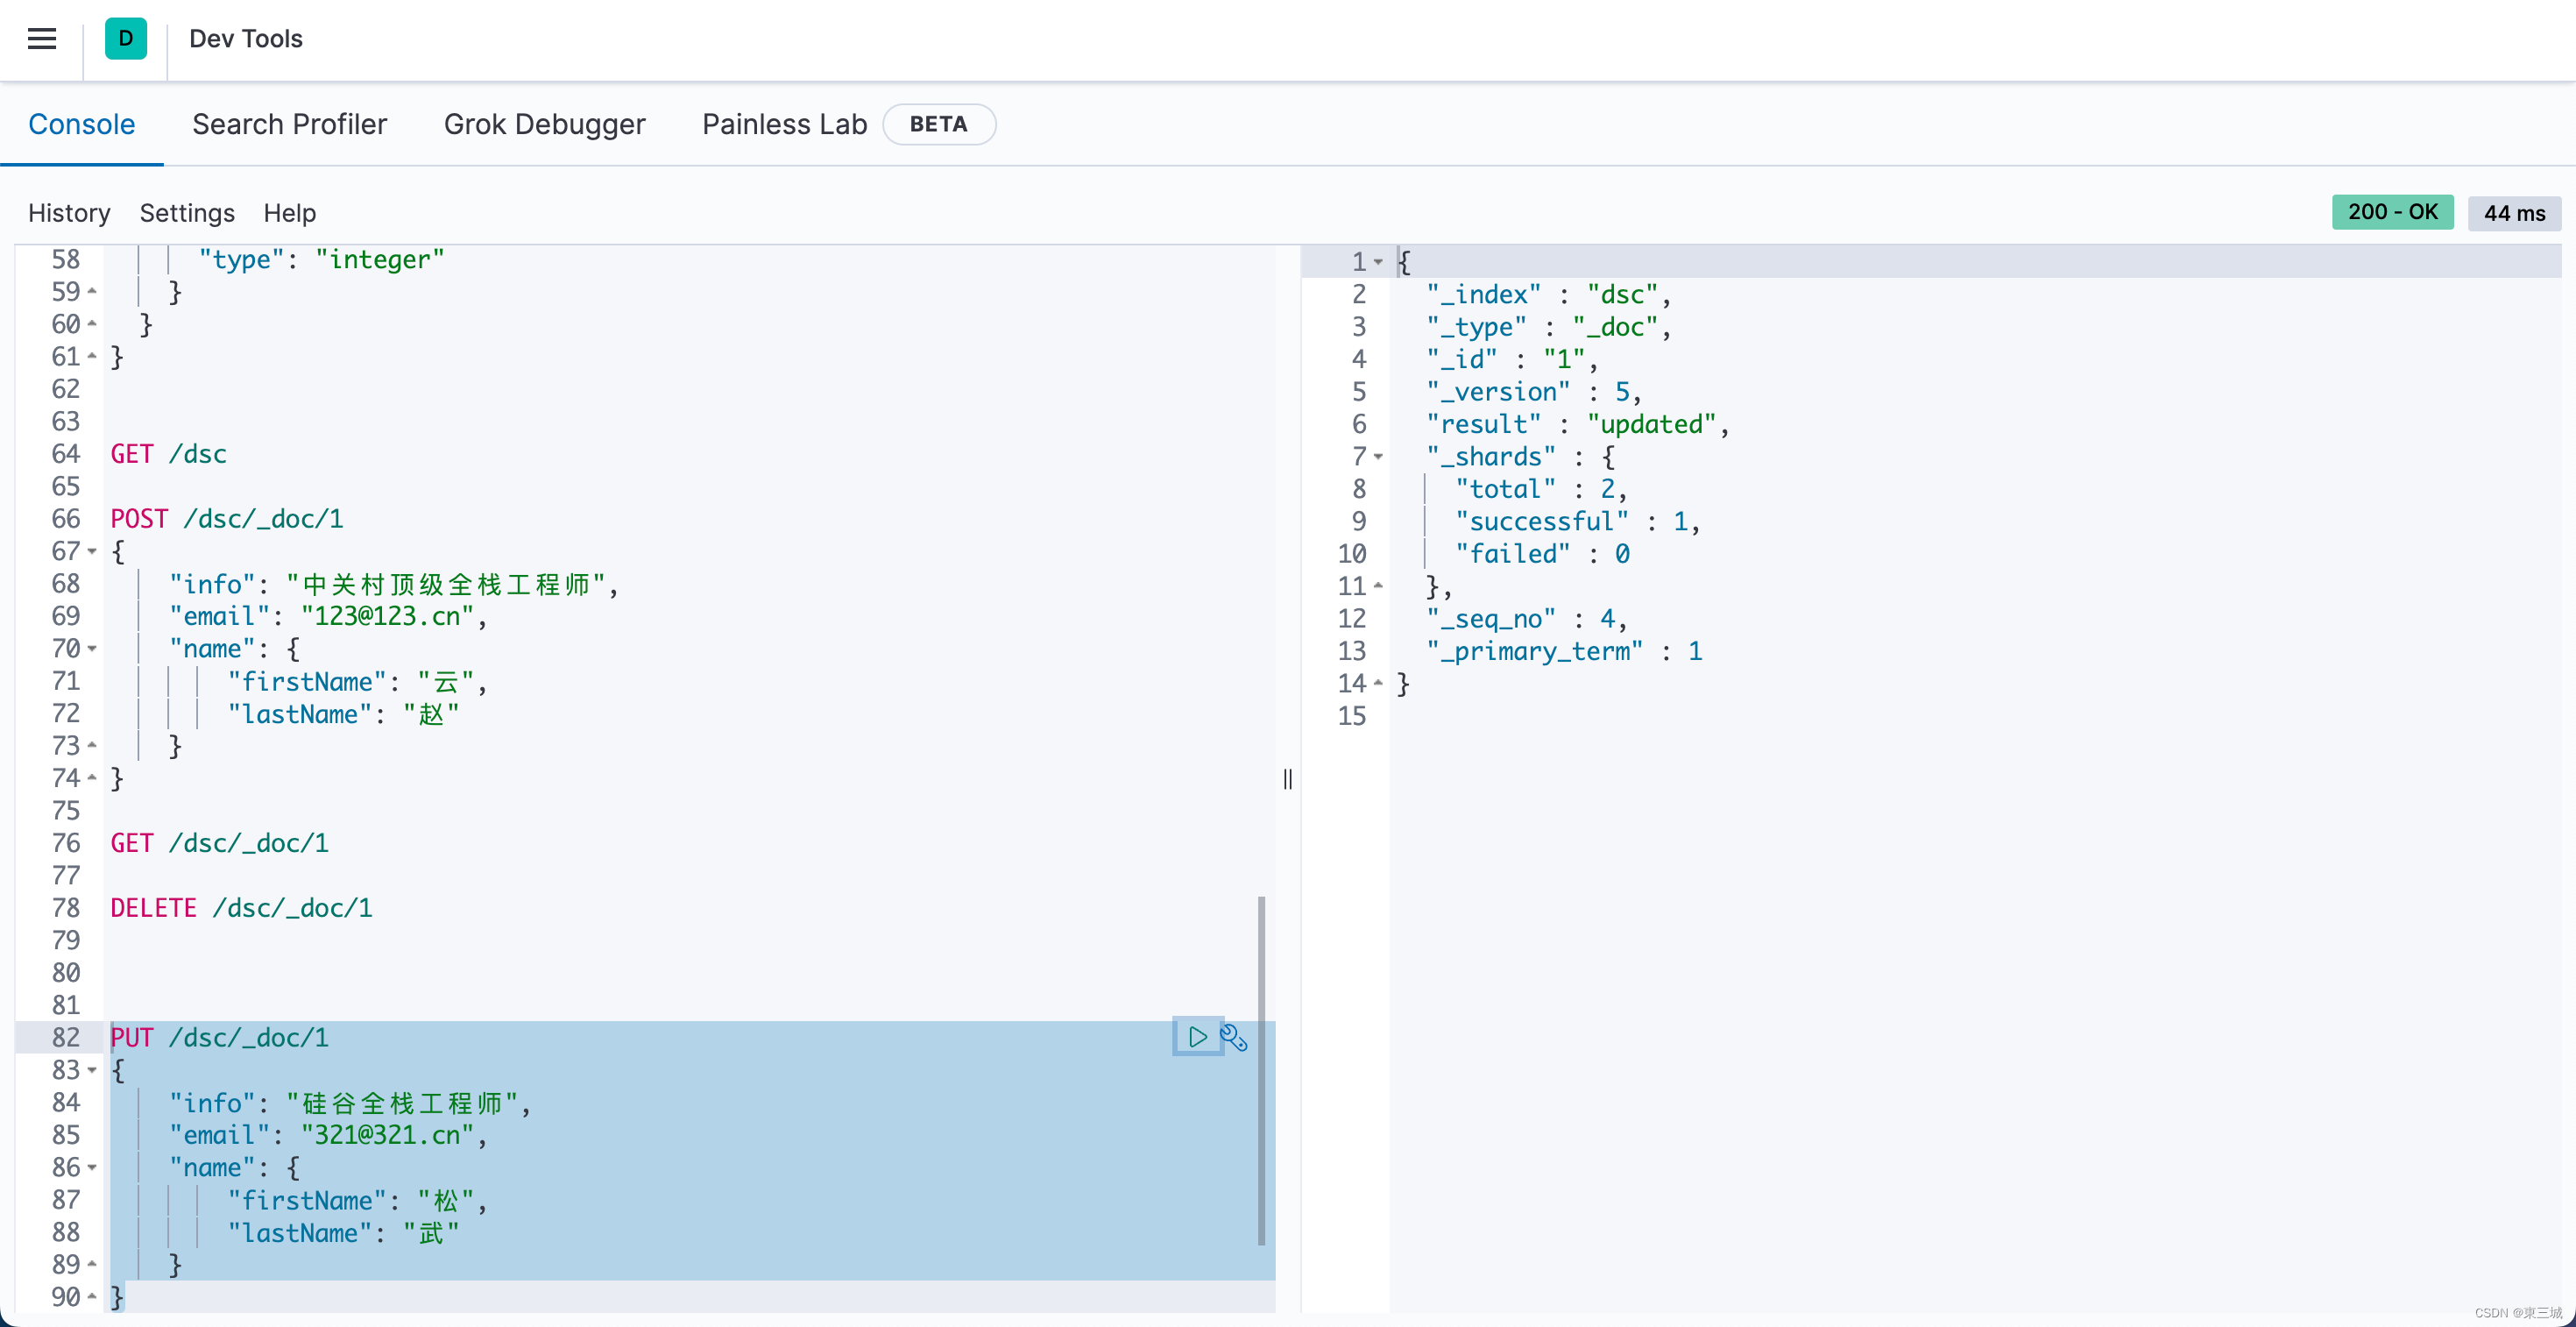2576x1327 pixels.
Task: Click the 200 - OK status badge
Action: (x=2392, y=212)
